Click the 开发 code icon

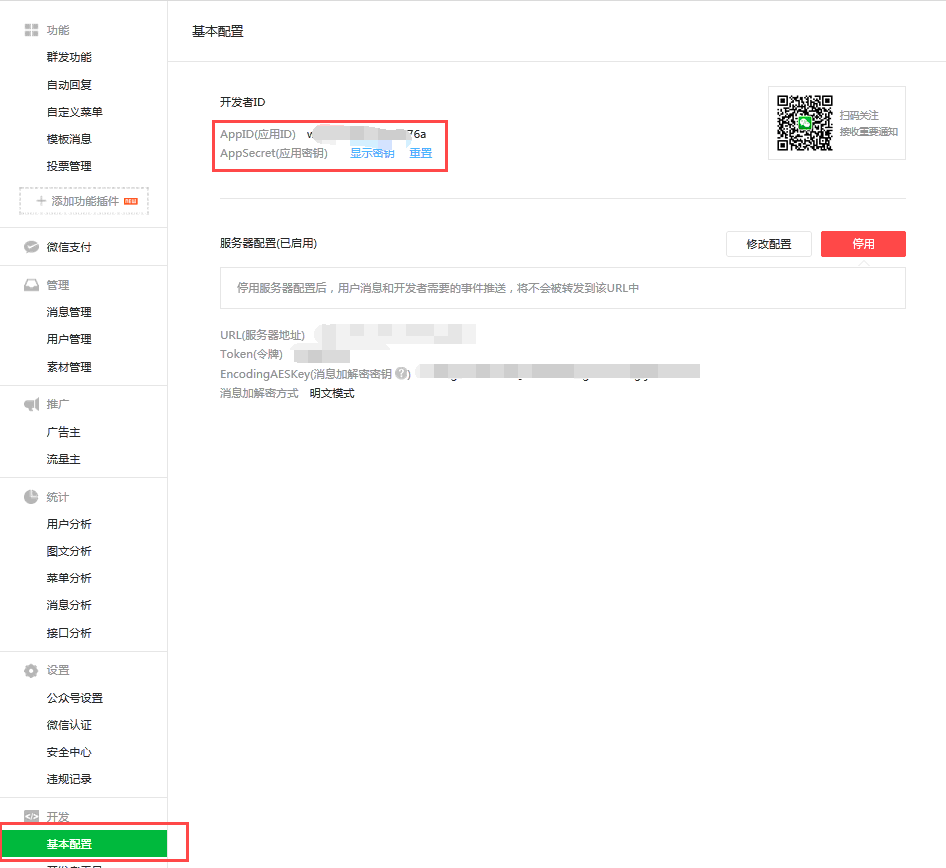coord(31,816)
